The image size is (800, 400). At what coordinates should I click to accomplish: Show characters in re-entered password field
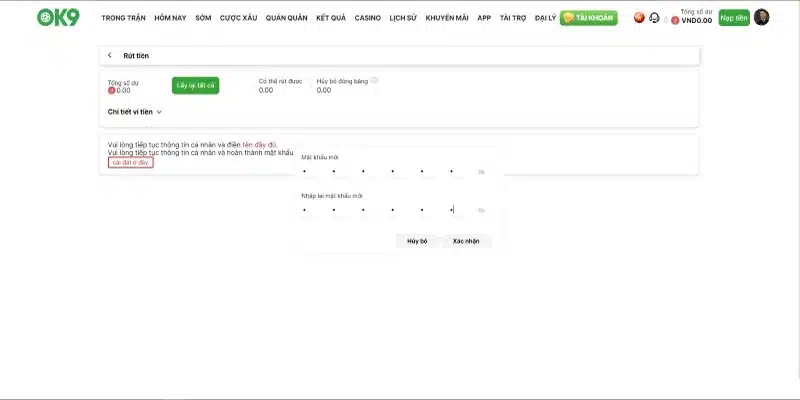(481, 210)
